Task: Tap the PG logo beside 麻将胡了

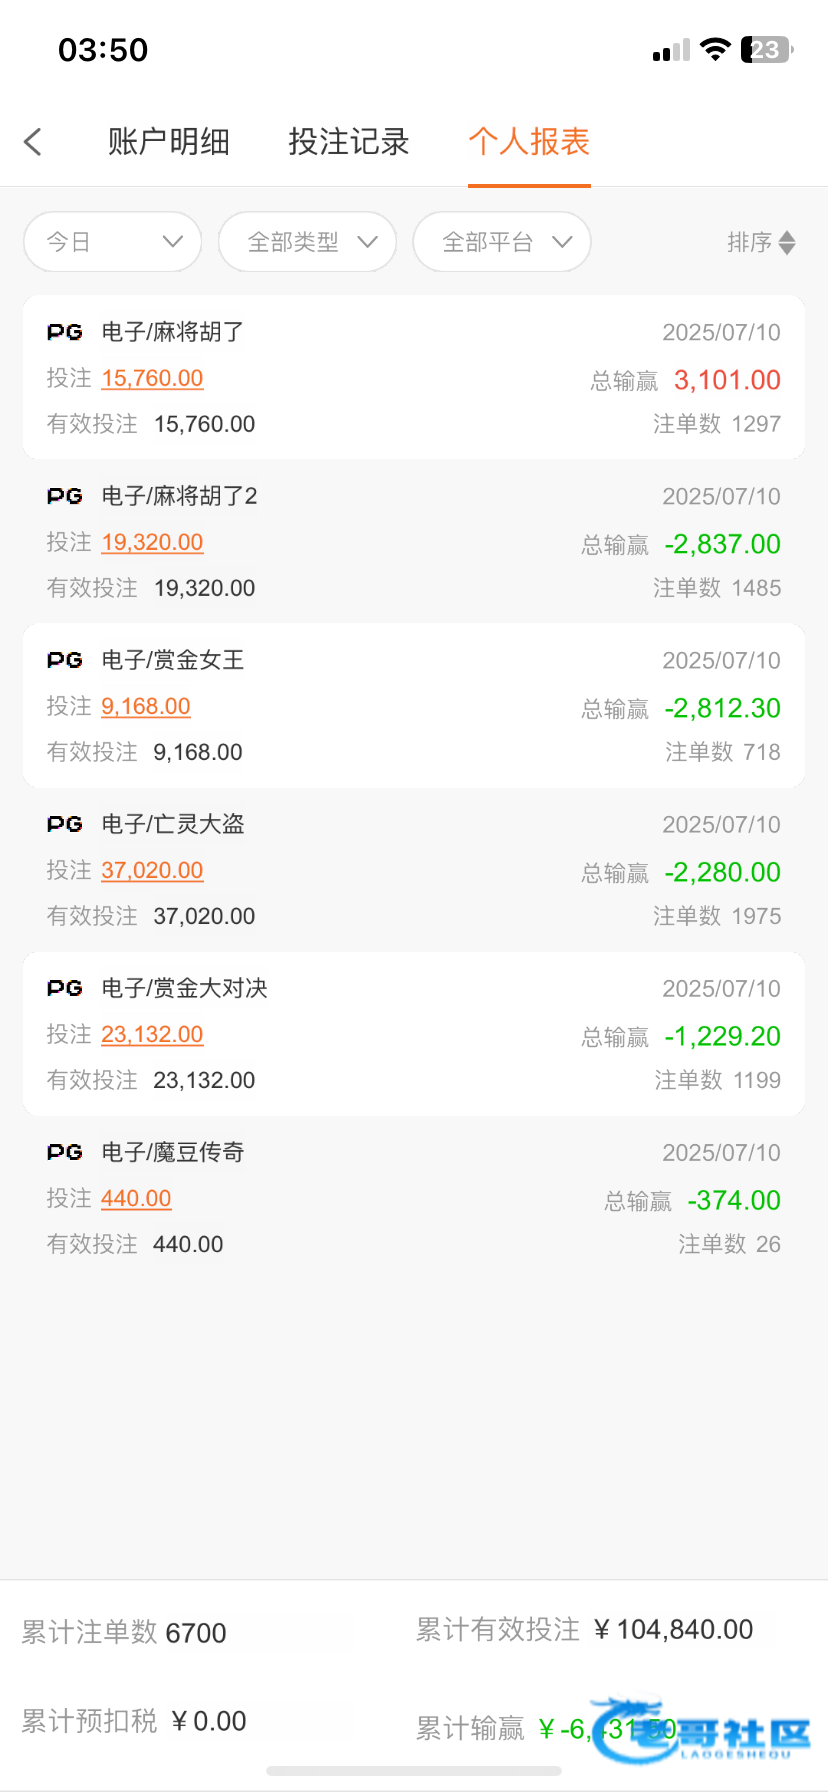Action: point(65,332)
